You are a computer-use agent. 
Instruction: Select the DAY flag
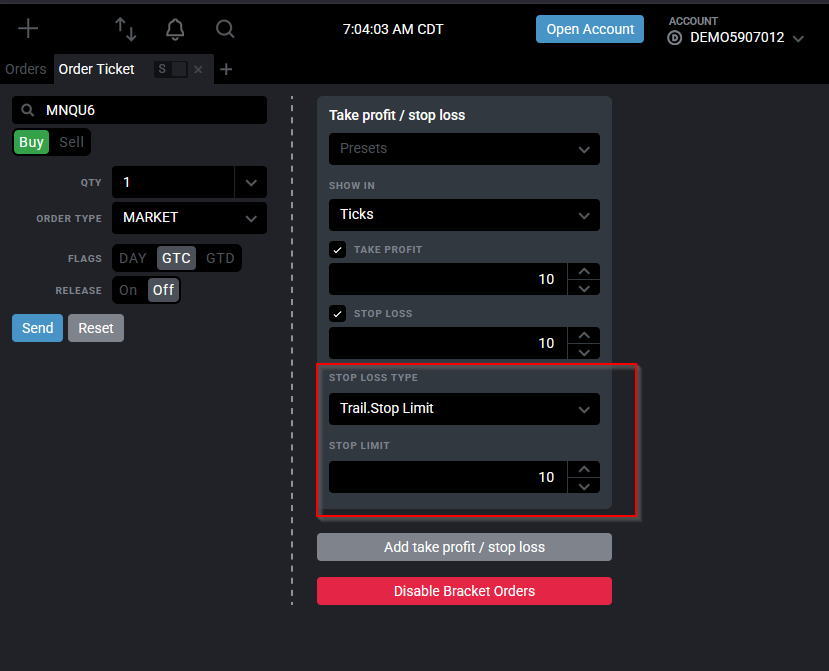[133, 258]
